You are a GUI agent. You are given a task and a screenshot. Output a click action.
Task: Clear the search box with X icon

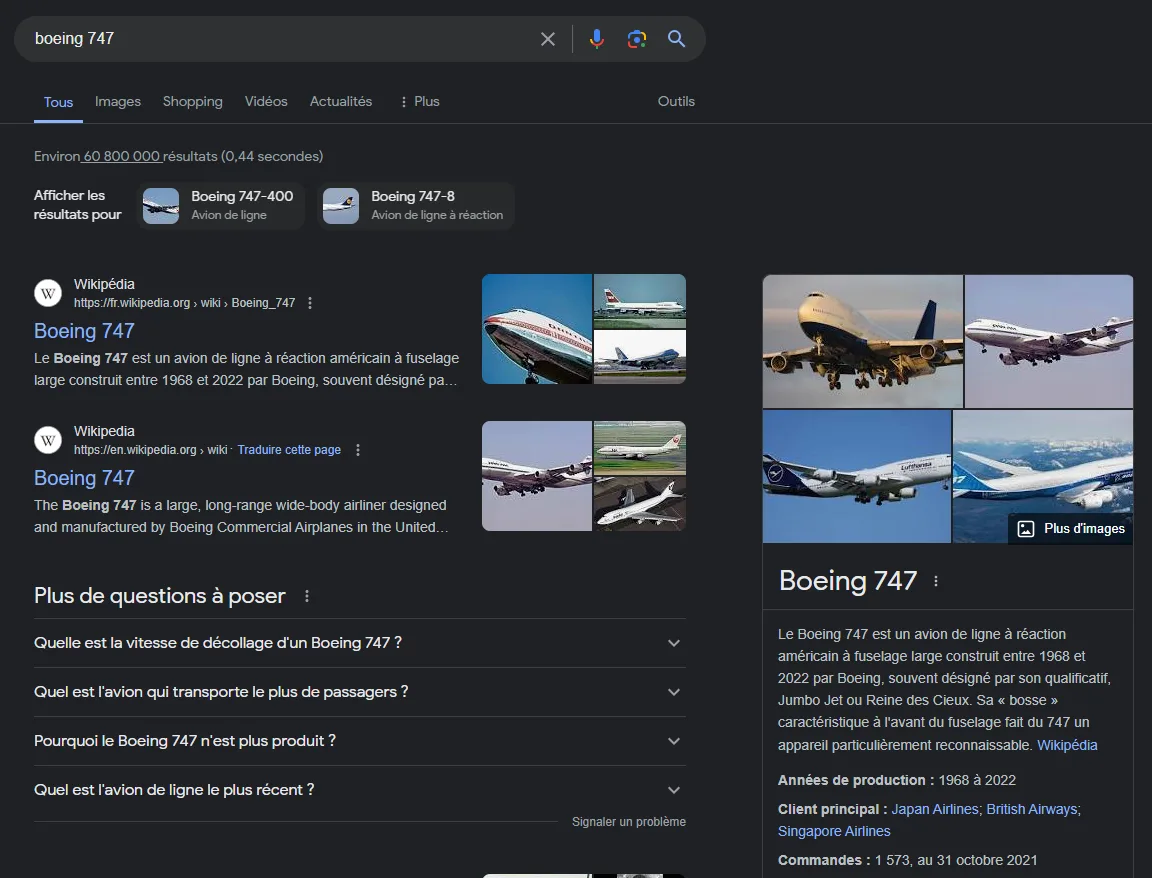point(547,39)
